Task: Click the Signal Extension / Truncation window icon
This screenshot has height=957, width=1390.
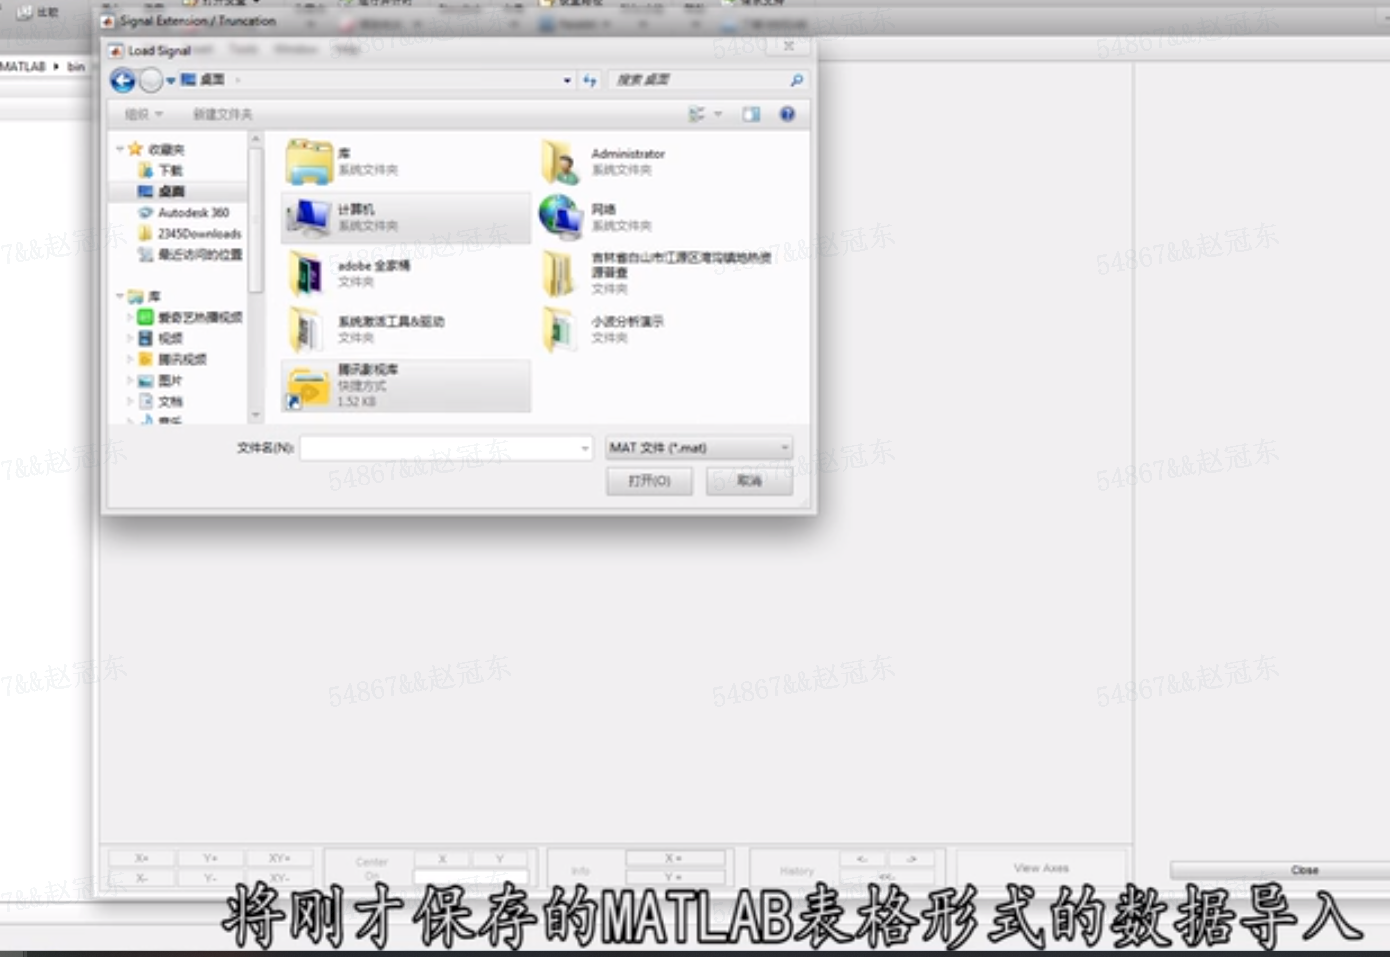Action: 108,21
